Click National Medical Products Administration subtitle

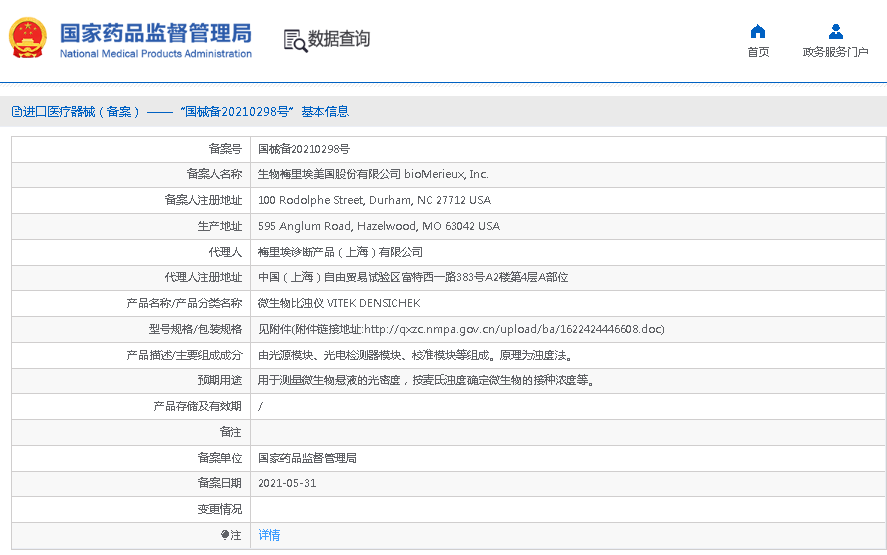(156, 54)
